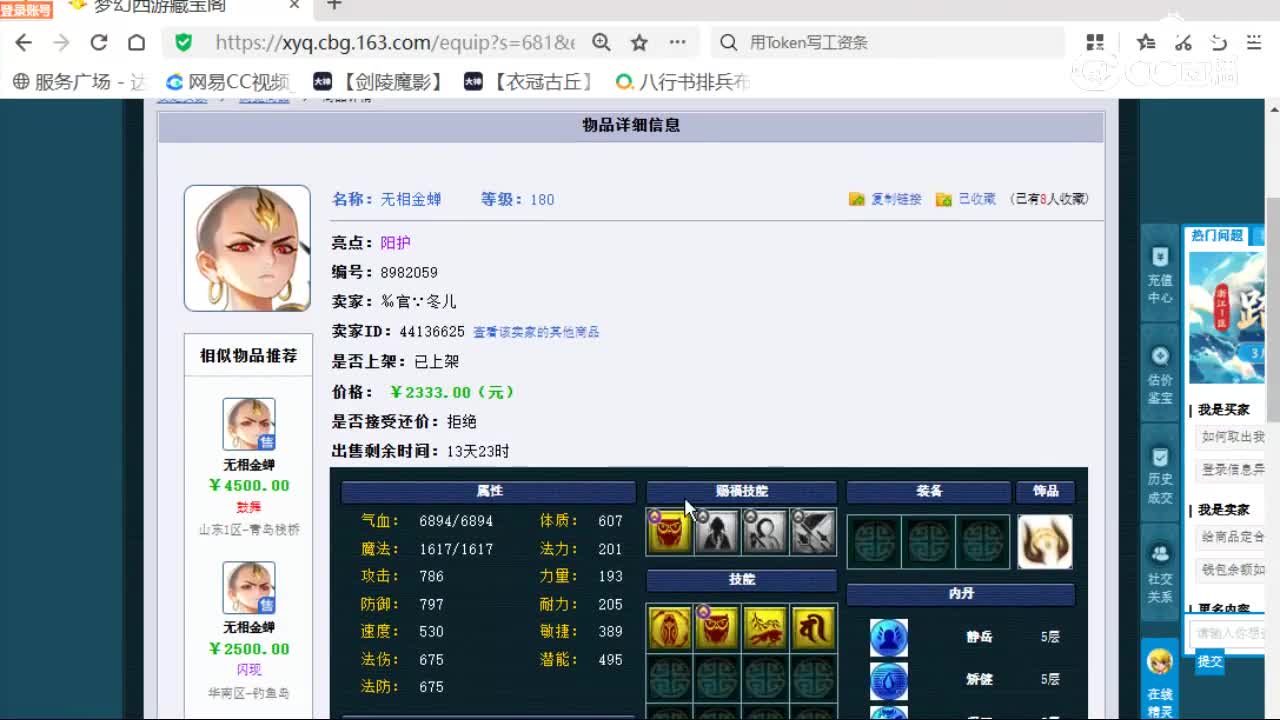Open similar item priced ￥2500.00
The width and height of the screenshot is (1280, 720).
tap(249, 649)
